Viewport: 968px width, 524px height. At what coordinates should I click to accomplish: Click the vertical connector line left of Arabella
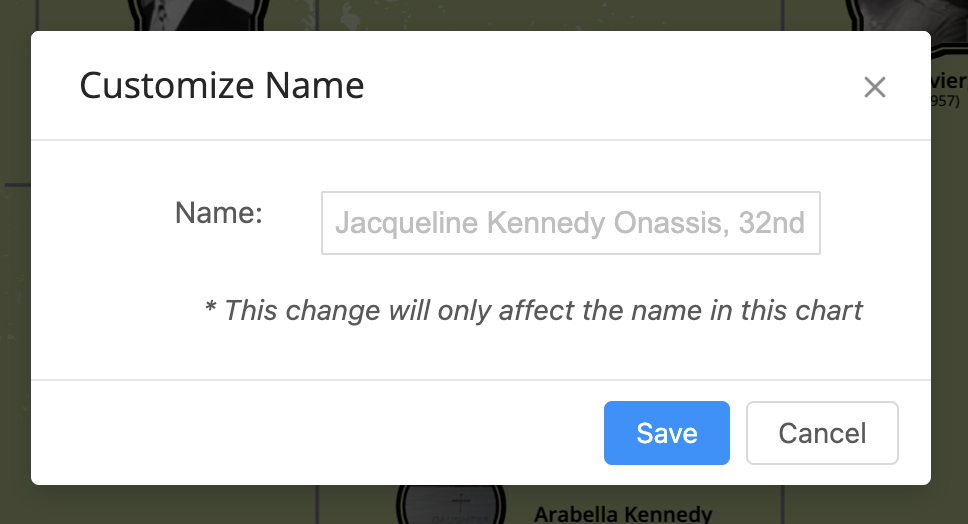[x=318, y=504]
